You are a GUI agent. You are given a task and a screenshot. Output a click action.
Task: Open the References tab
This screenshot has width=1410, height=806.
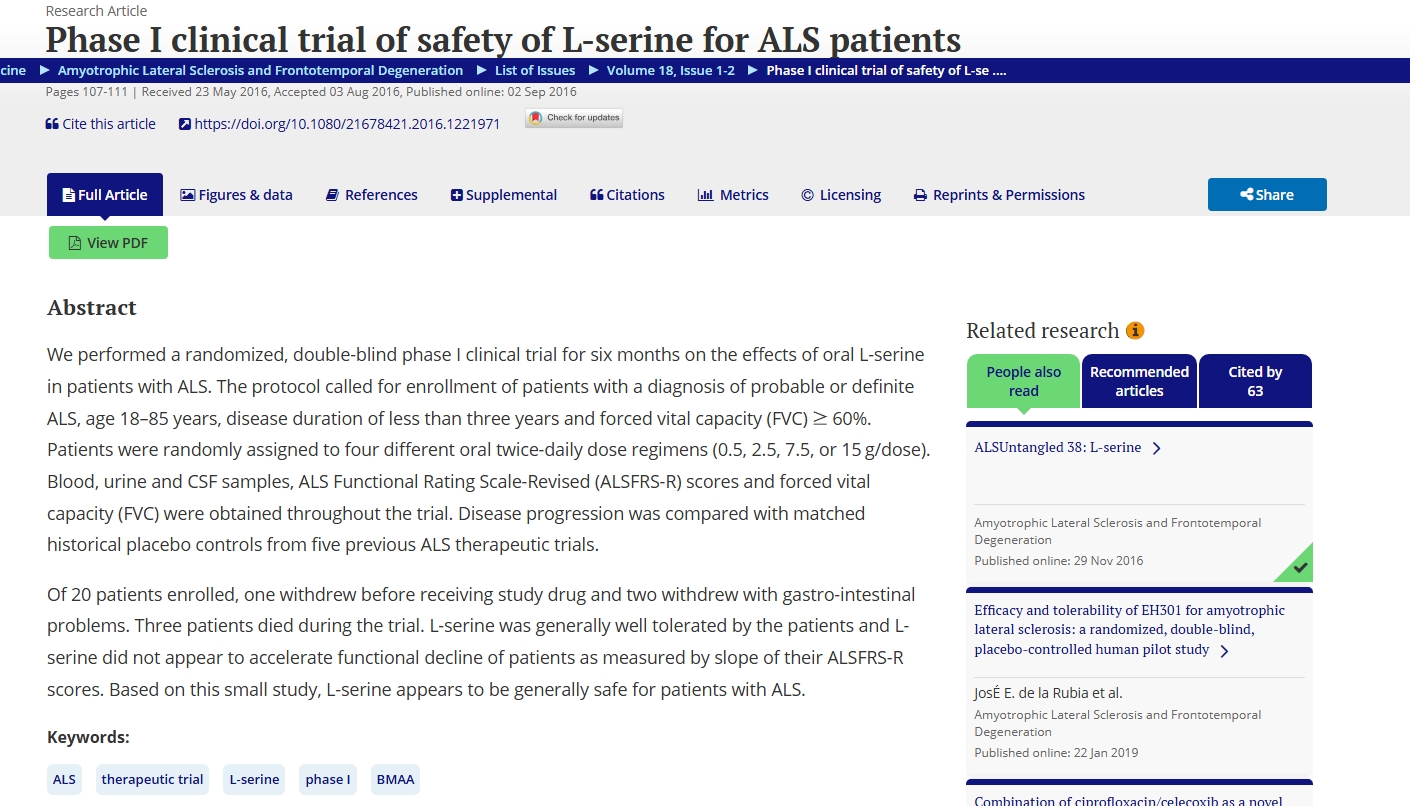[372, 195]
